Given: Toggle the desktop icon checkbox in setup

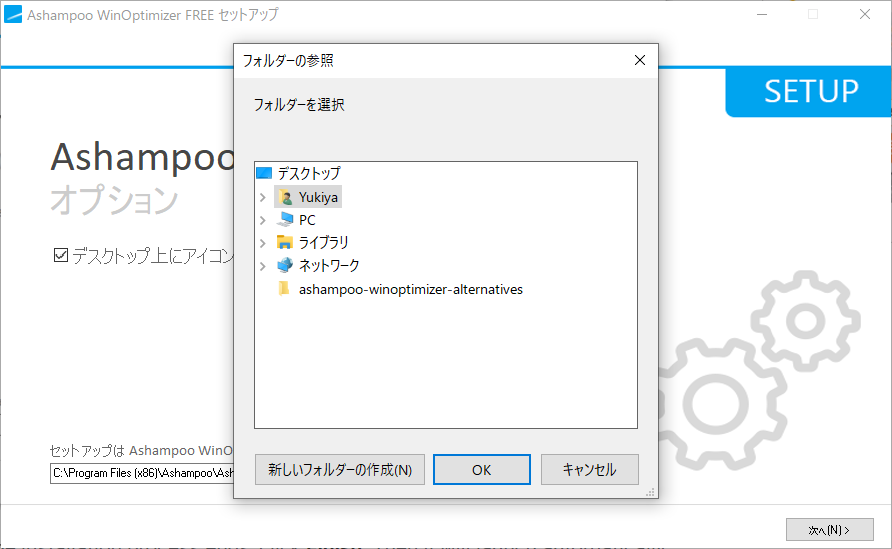Looking at the screenshot, I should click(61, 255).
